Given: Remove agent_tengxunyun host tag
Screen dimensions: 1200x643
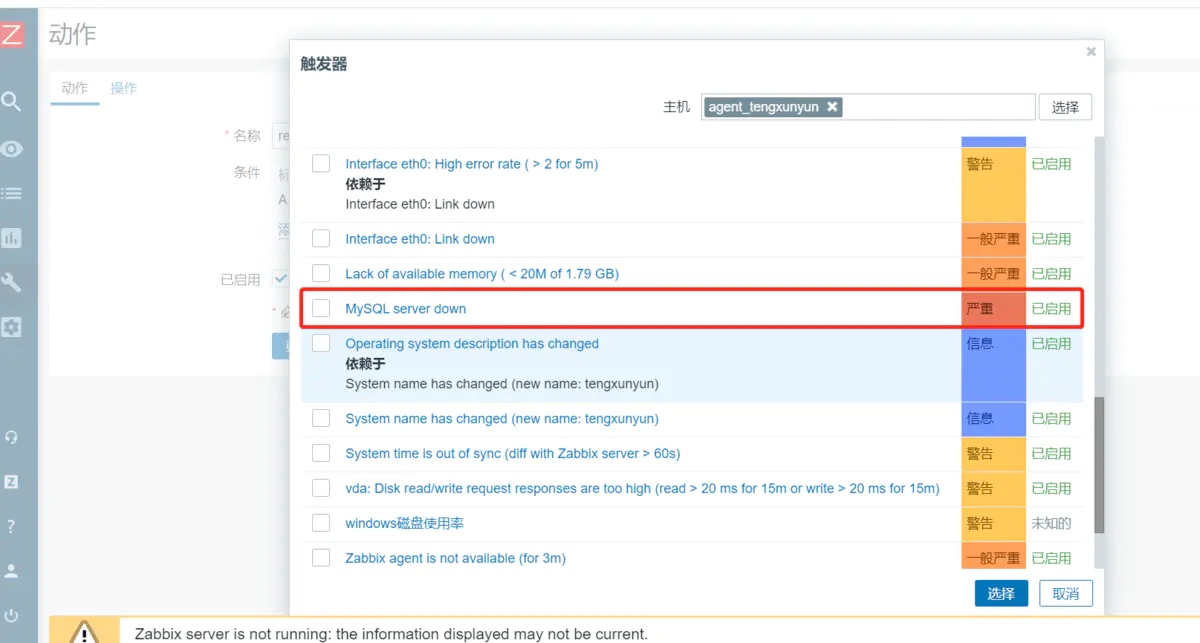Looking at the screenshot, I should coord(832,106).
